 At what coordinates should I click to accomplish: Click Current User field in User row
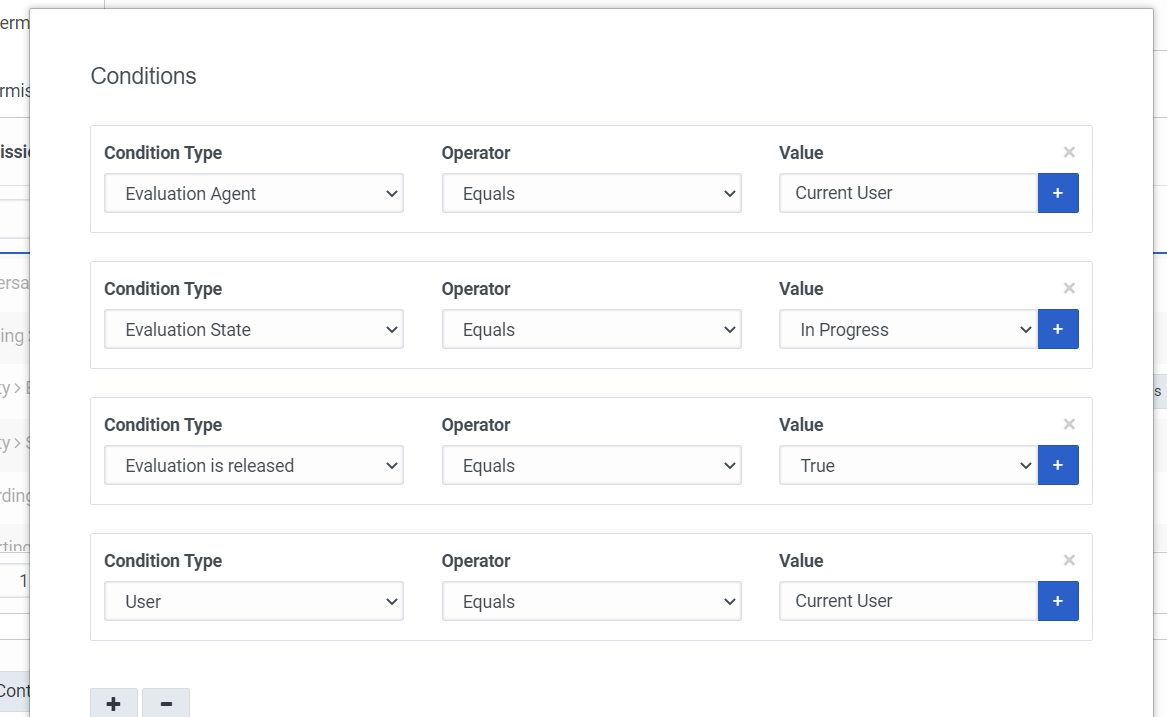click(908, 601)
